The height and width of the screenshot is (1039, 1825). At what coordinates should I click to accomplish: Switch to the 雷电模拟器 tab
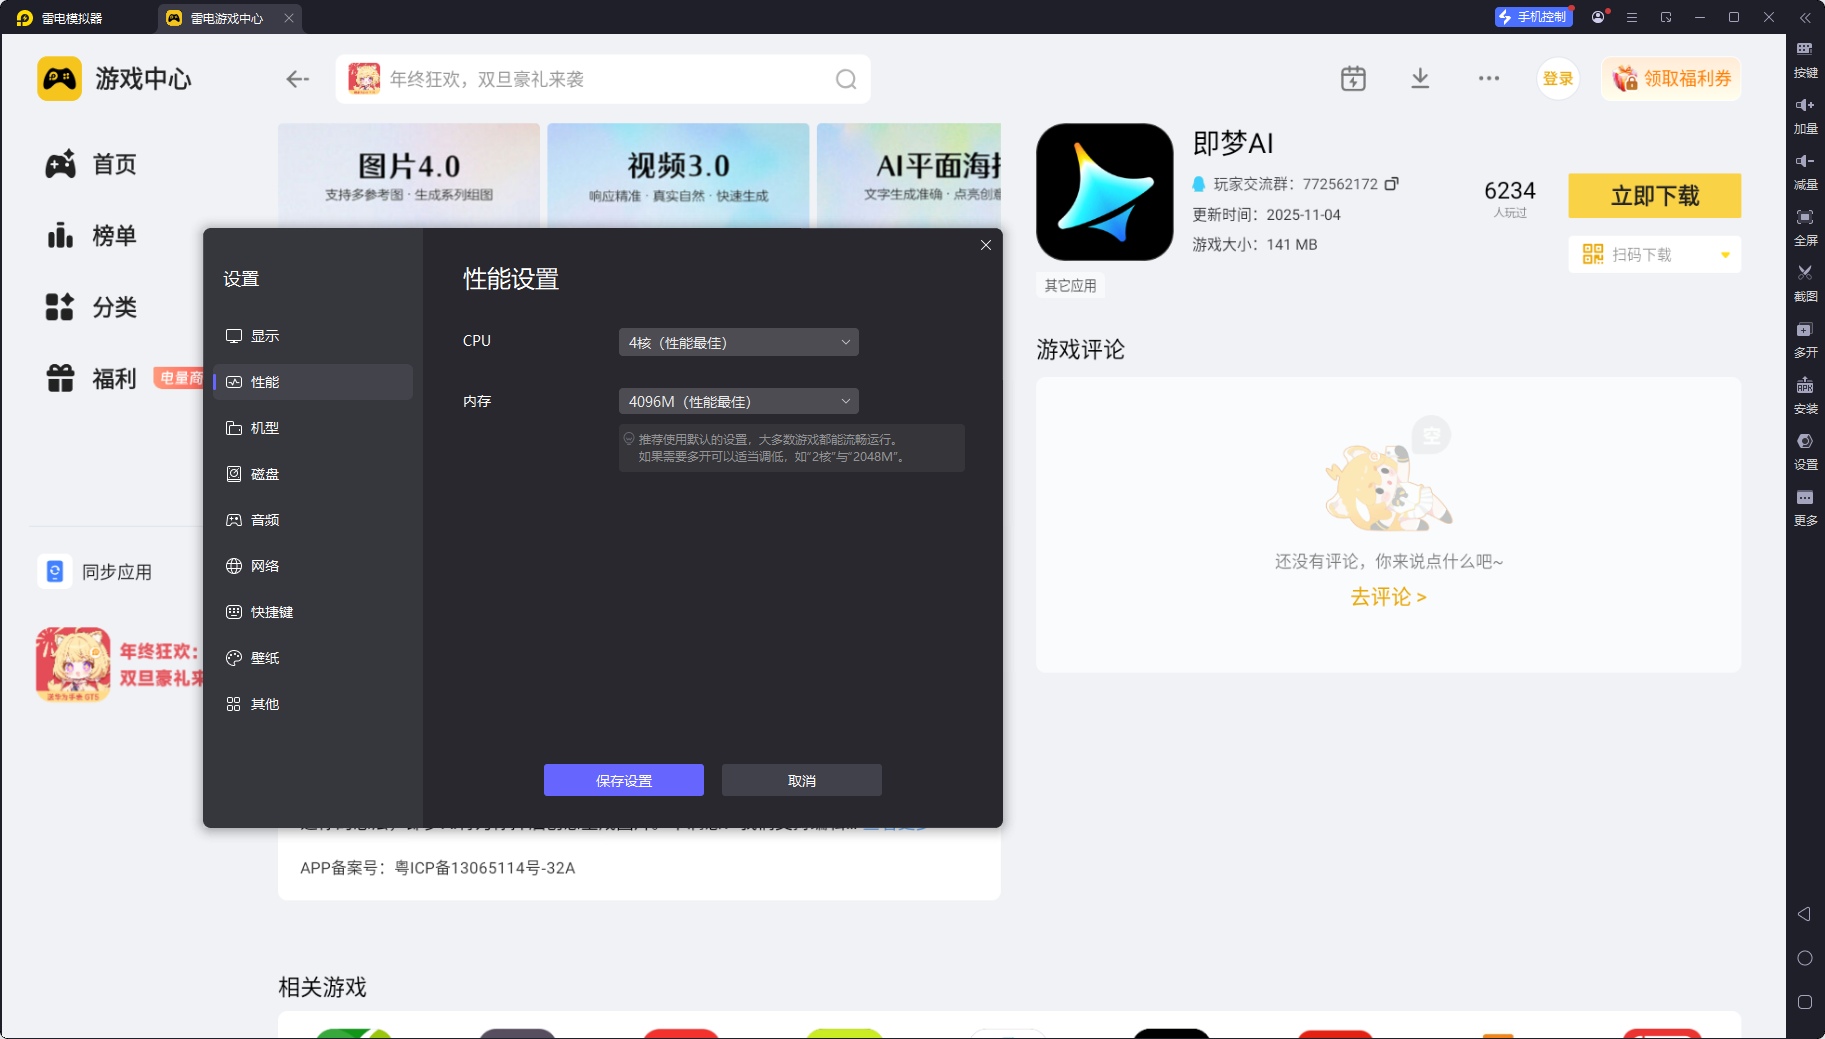point(61,18)
